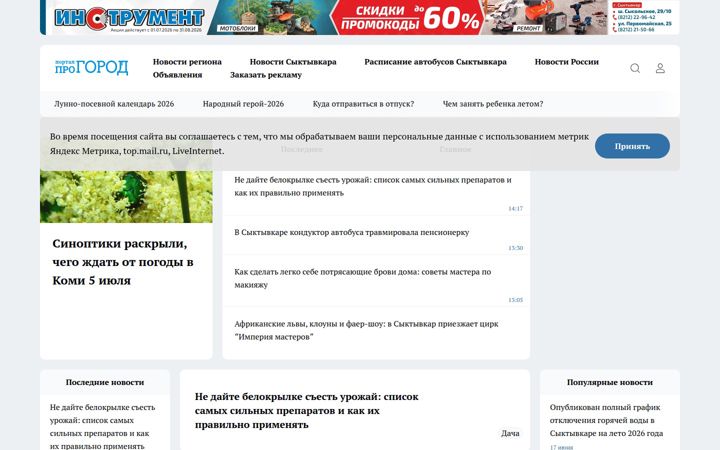
Task: Open Чем занять ребенка летом? link
Action: [493, 104]
